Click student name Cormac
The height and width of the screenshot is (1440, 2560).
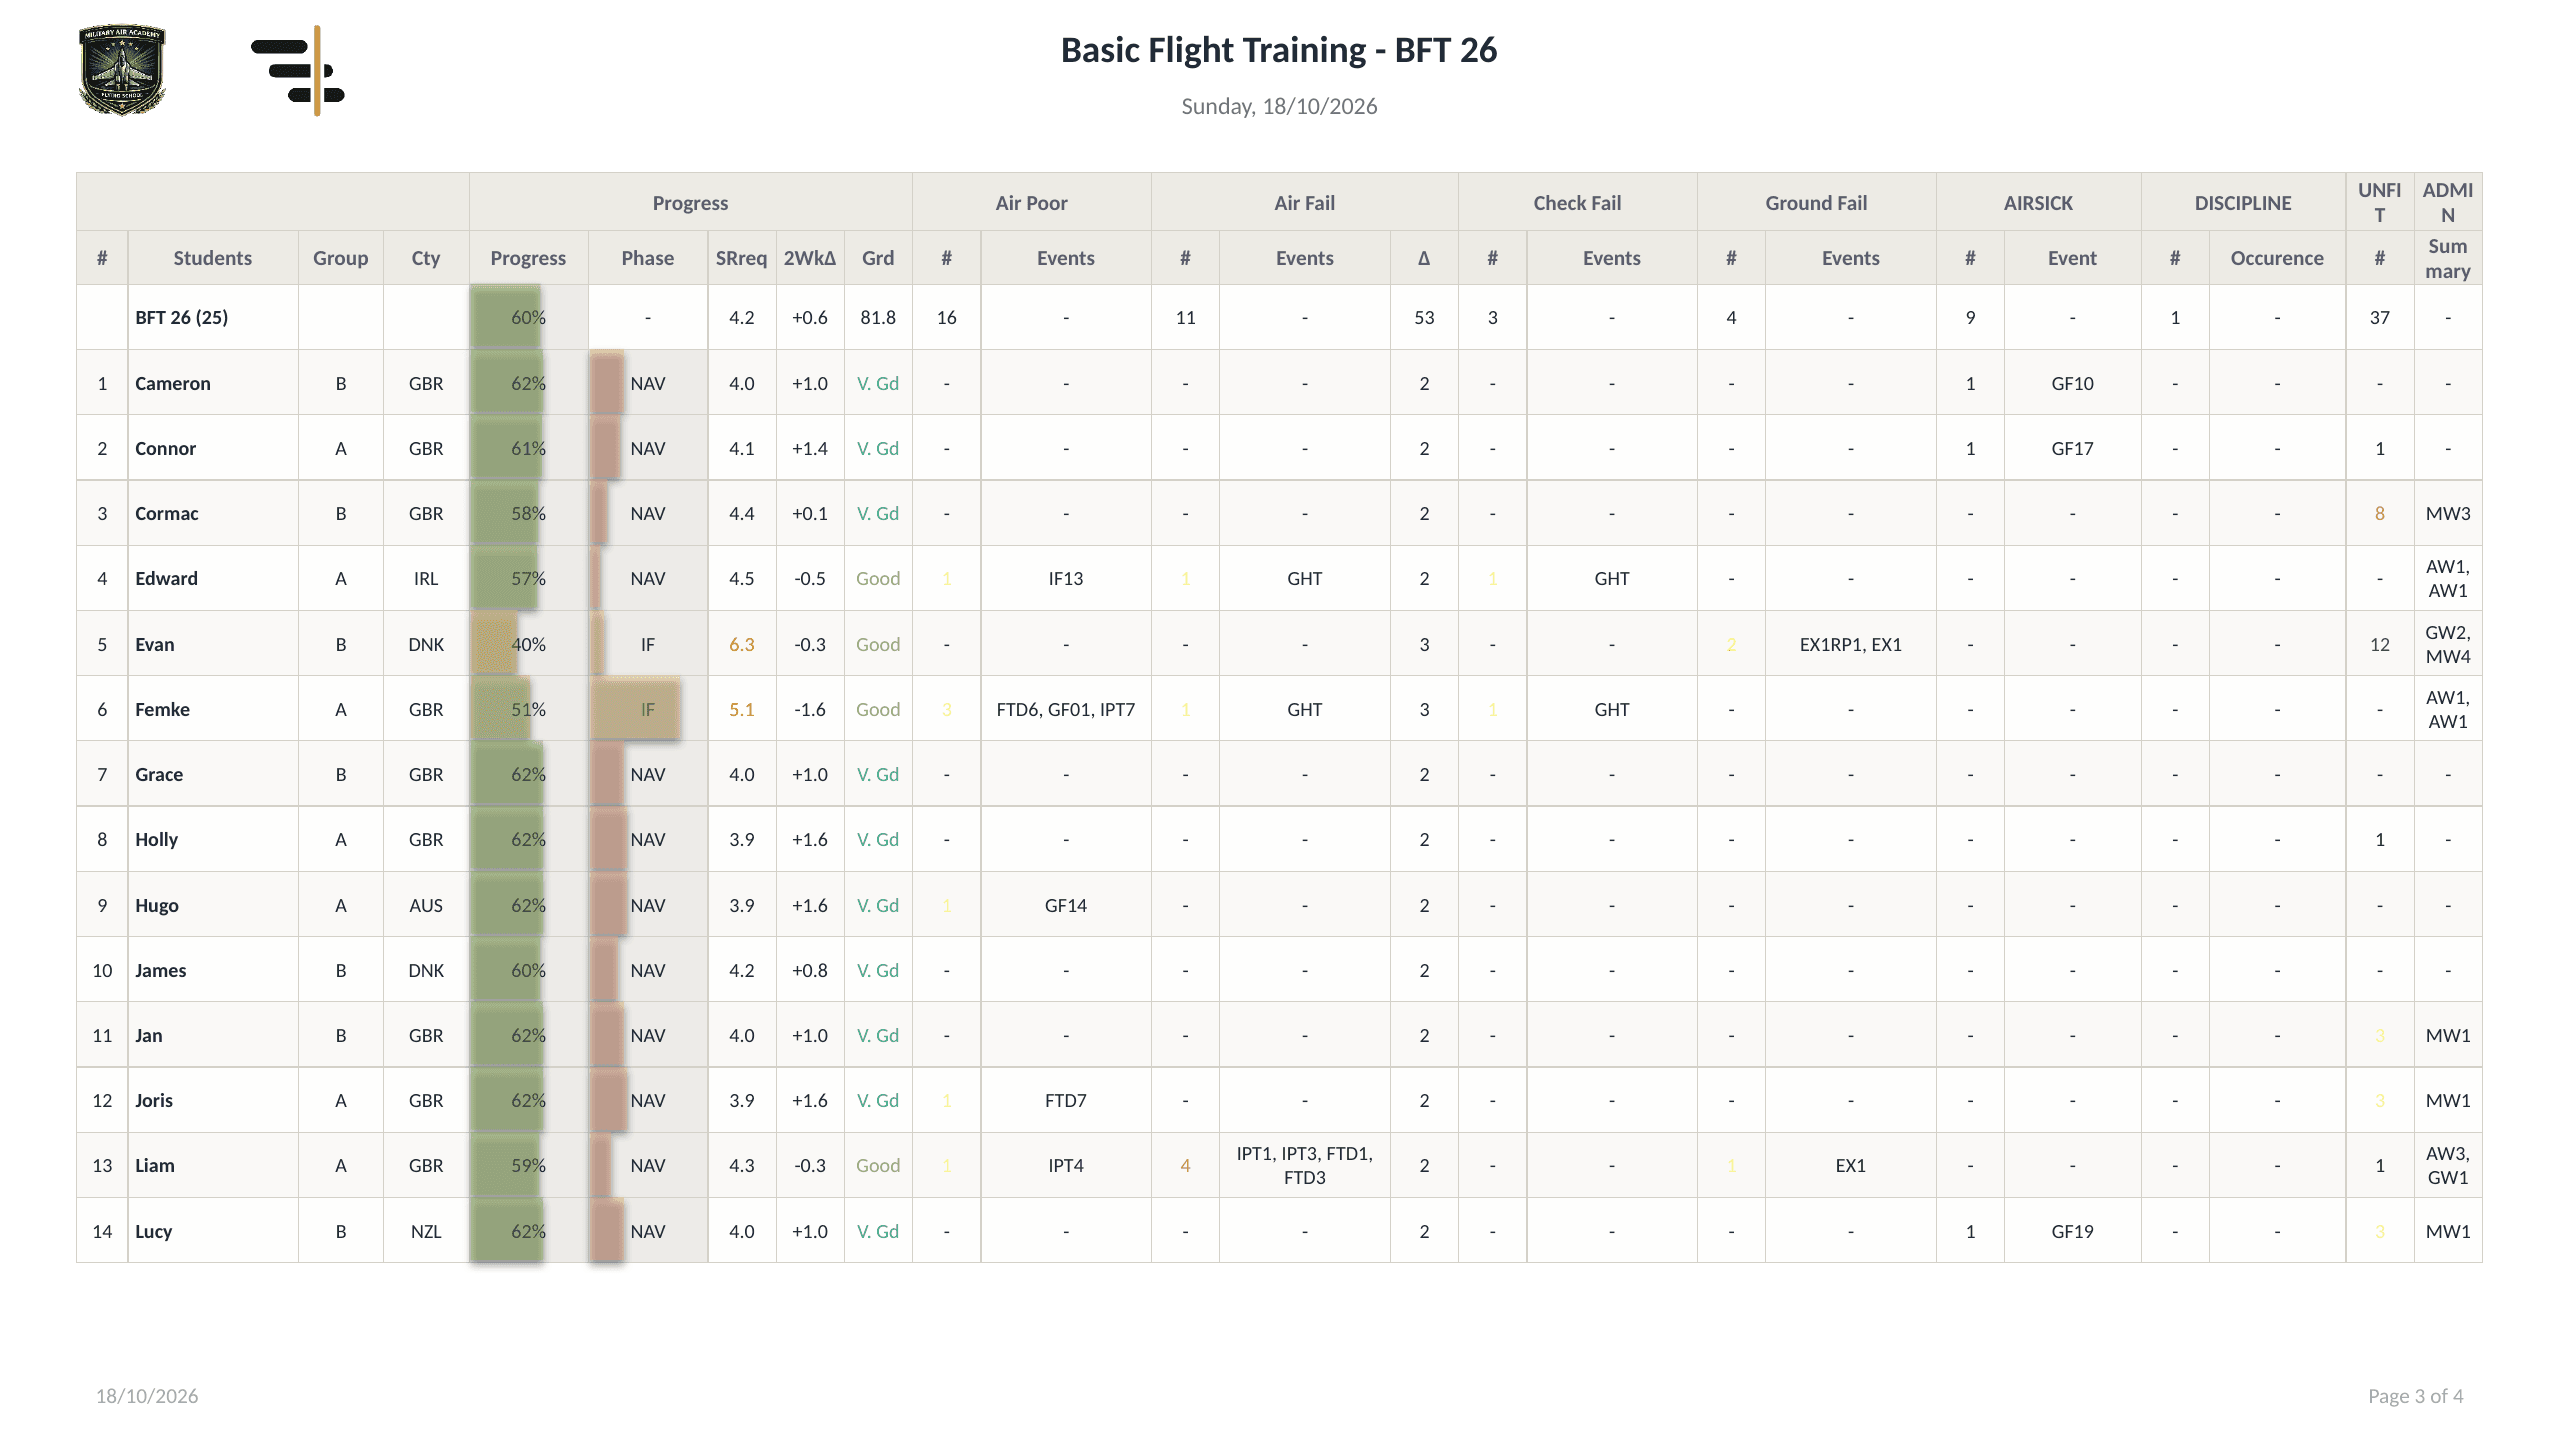167,513
